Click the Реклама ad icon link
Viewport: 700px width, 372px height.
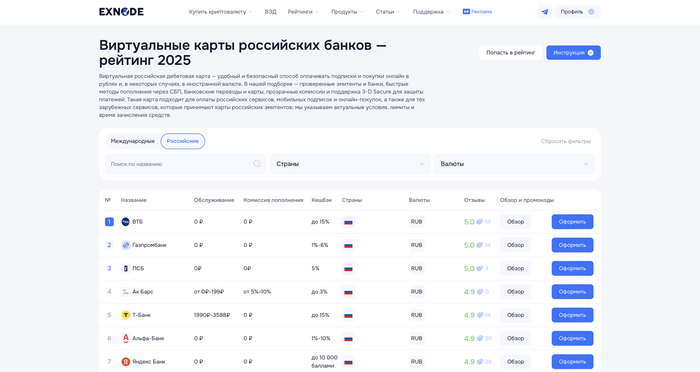pyautogui.click(x=477, y=12)
